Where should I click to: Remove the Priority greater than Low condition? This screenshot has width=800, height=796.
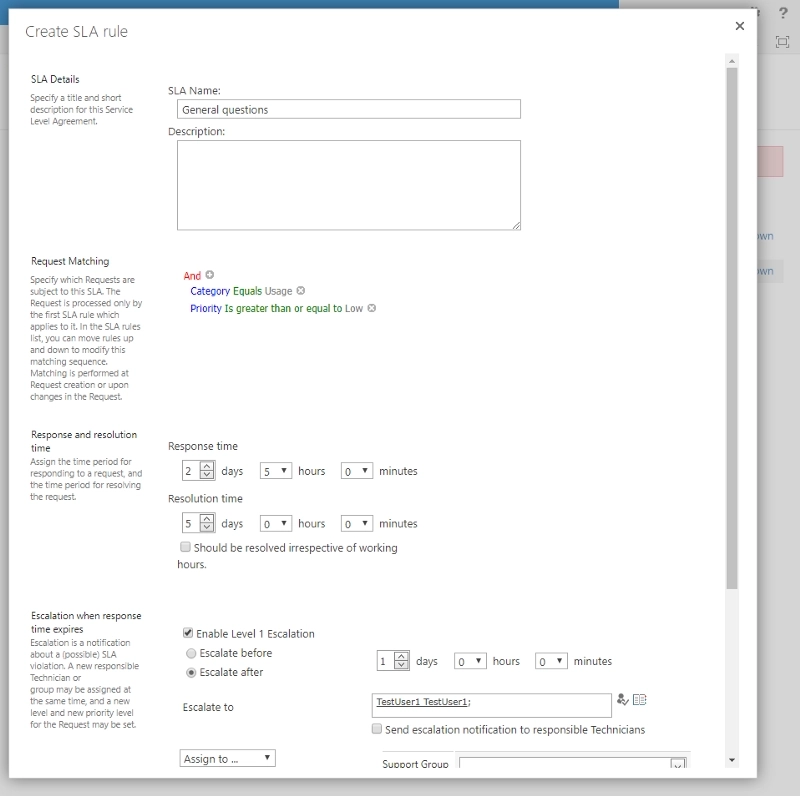[371, 308]
